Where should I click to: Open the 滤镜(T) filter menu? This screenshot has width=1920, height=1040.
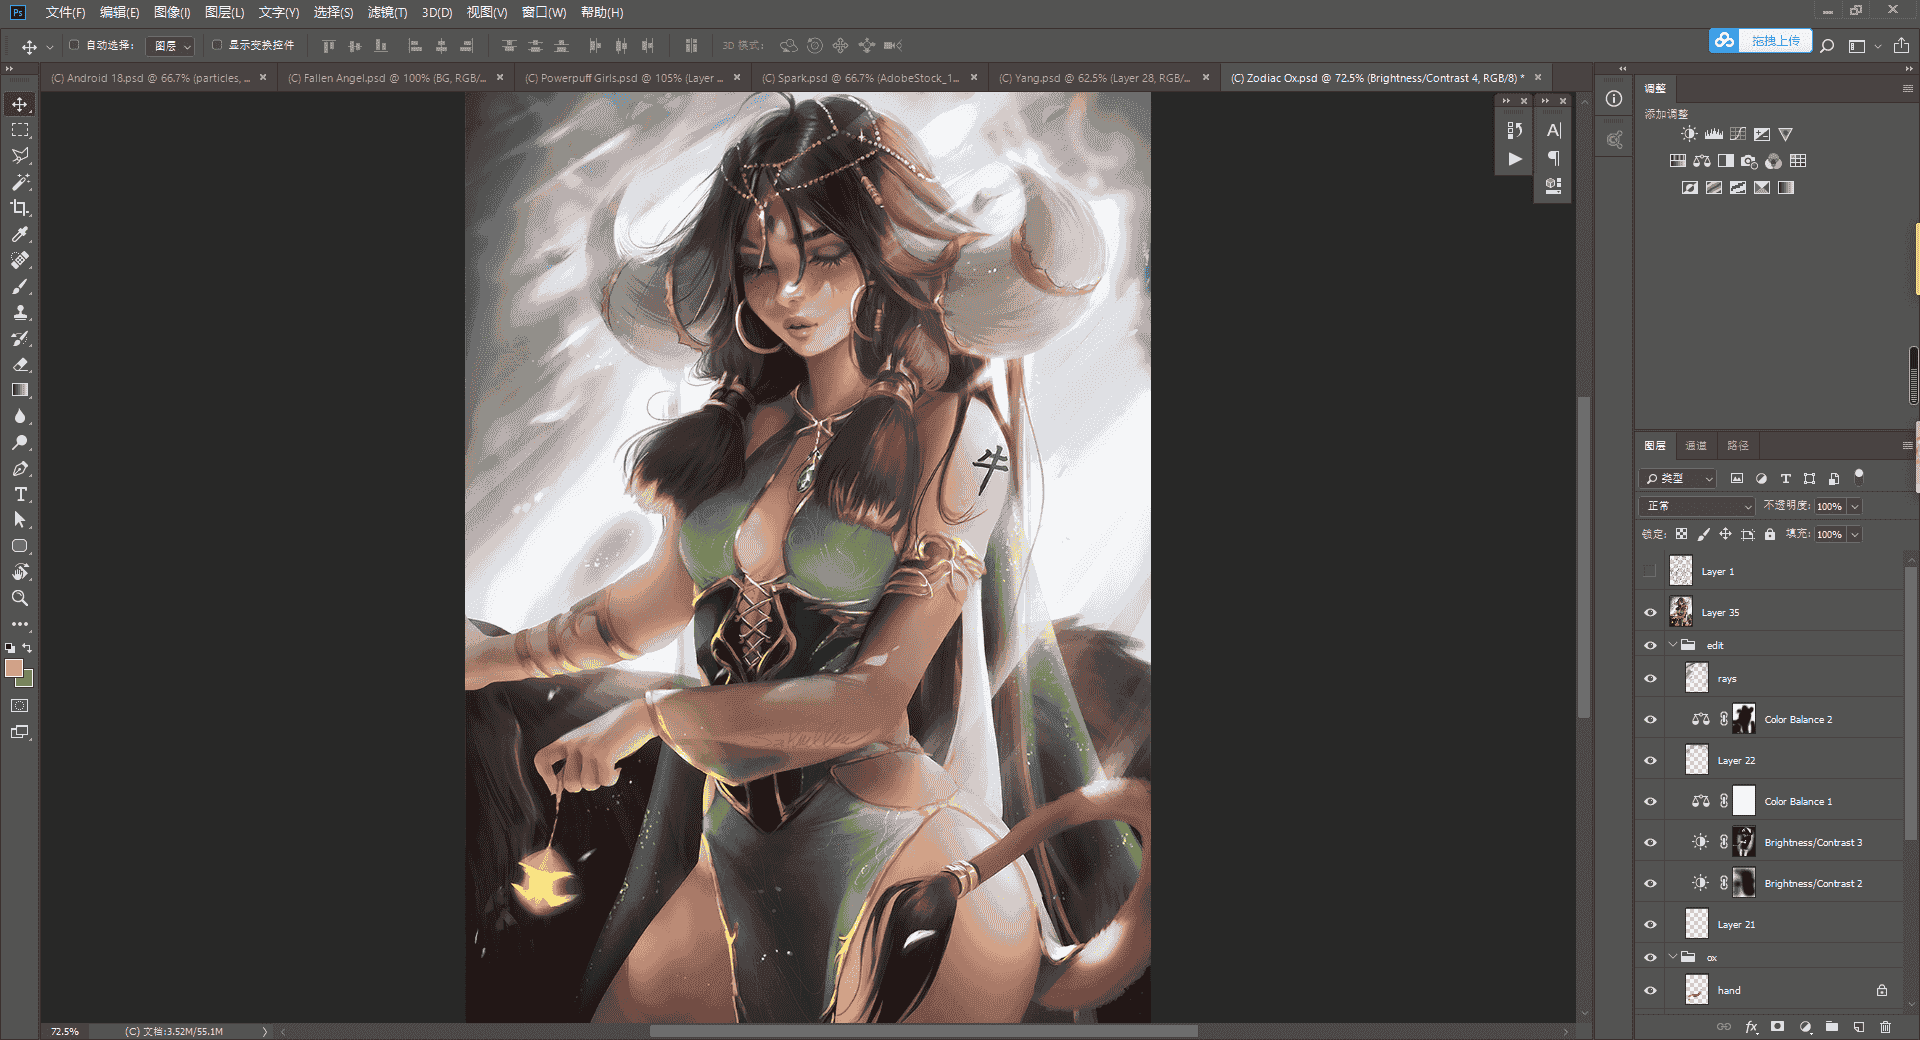pyautogui.click(x=387, y=12)
